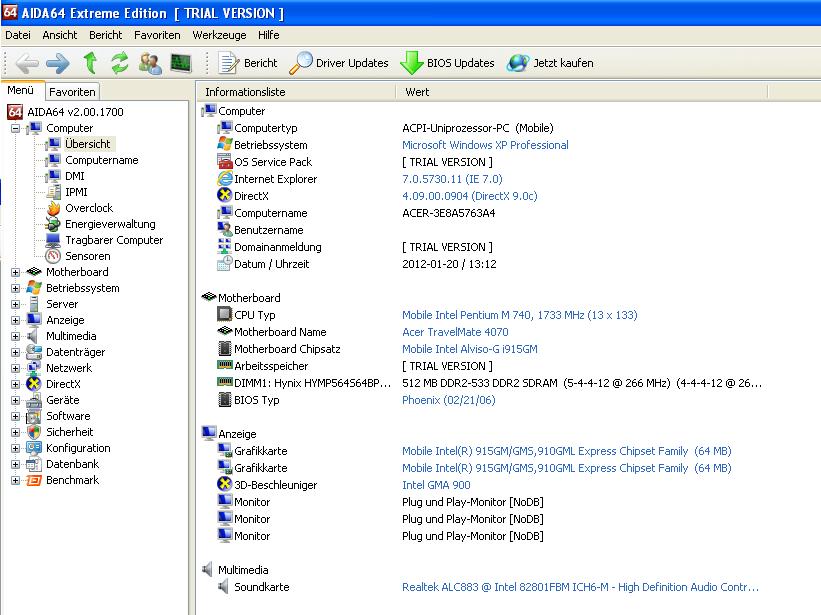Image resolution: width=821 pixels, height=615 pixels.
Task: Open the 7.0.5730.11 (IE 7.0) link
Action: [452, 179]
